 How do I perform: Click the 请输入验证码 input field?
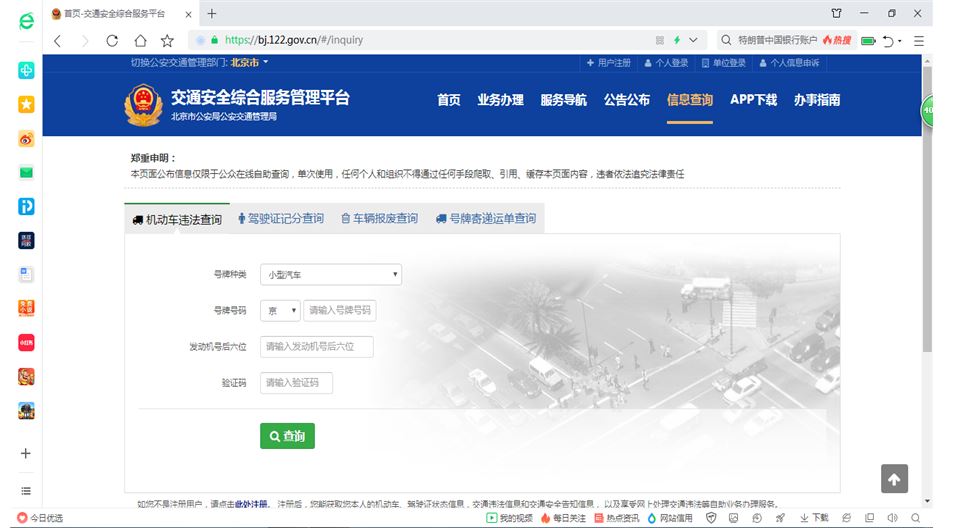[296, 383]
